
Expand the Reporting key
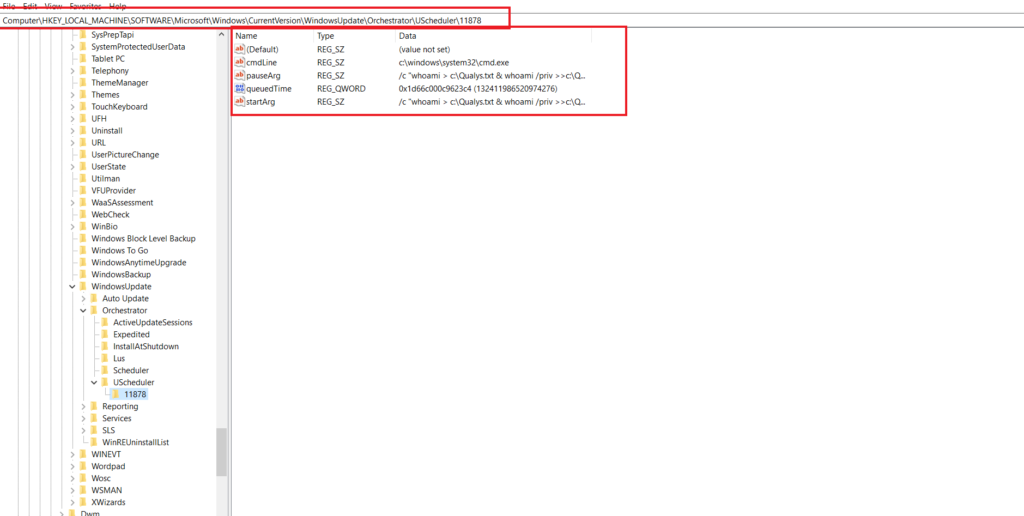[83, 406]
